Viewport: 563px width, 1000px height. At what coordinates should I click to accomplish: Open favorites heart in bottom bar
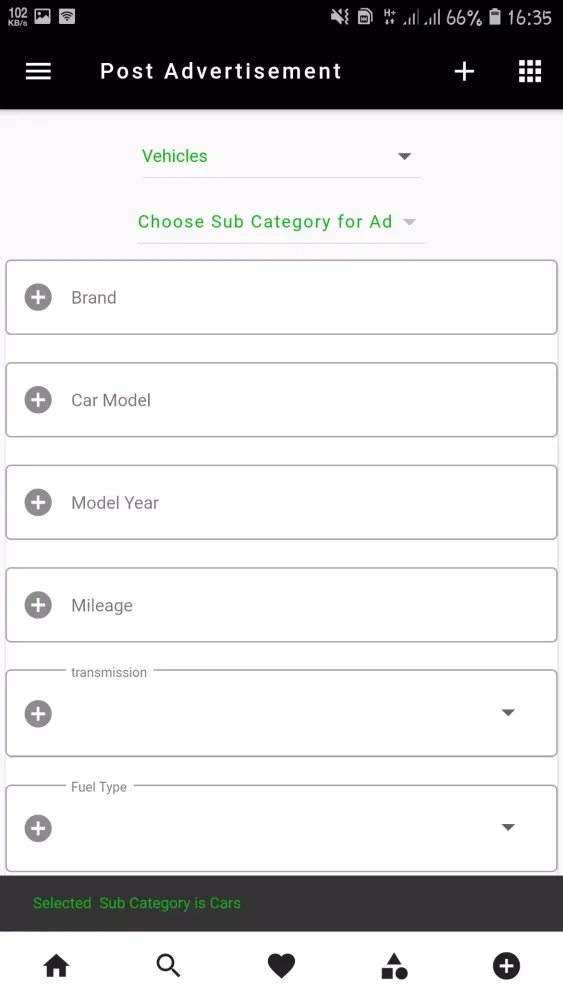click(281, 966)
